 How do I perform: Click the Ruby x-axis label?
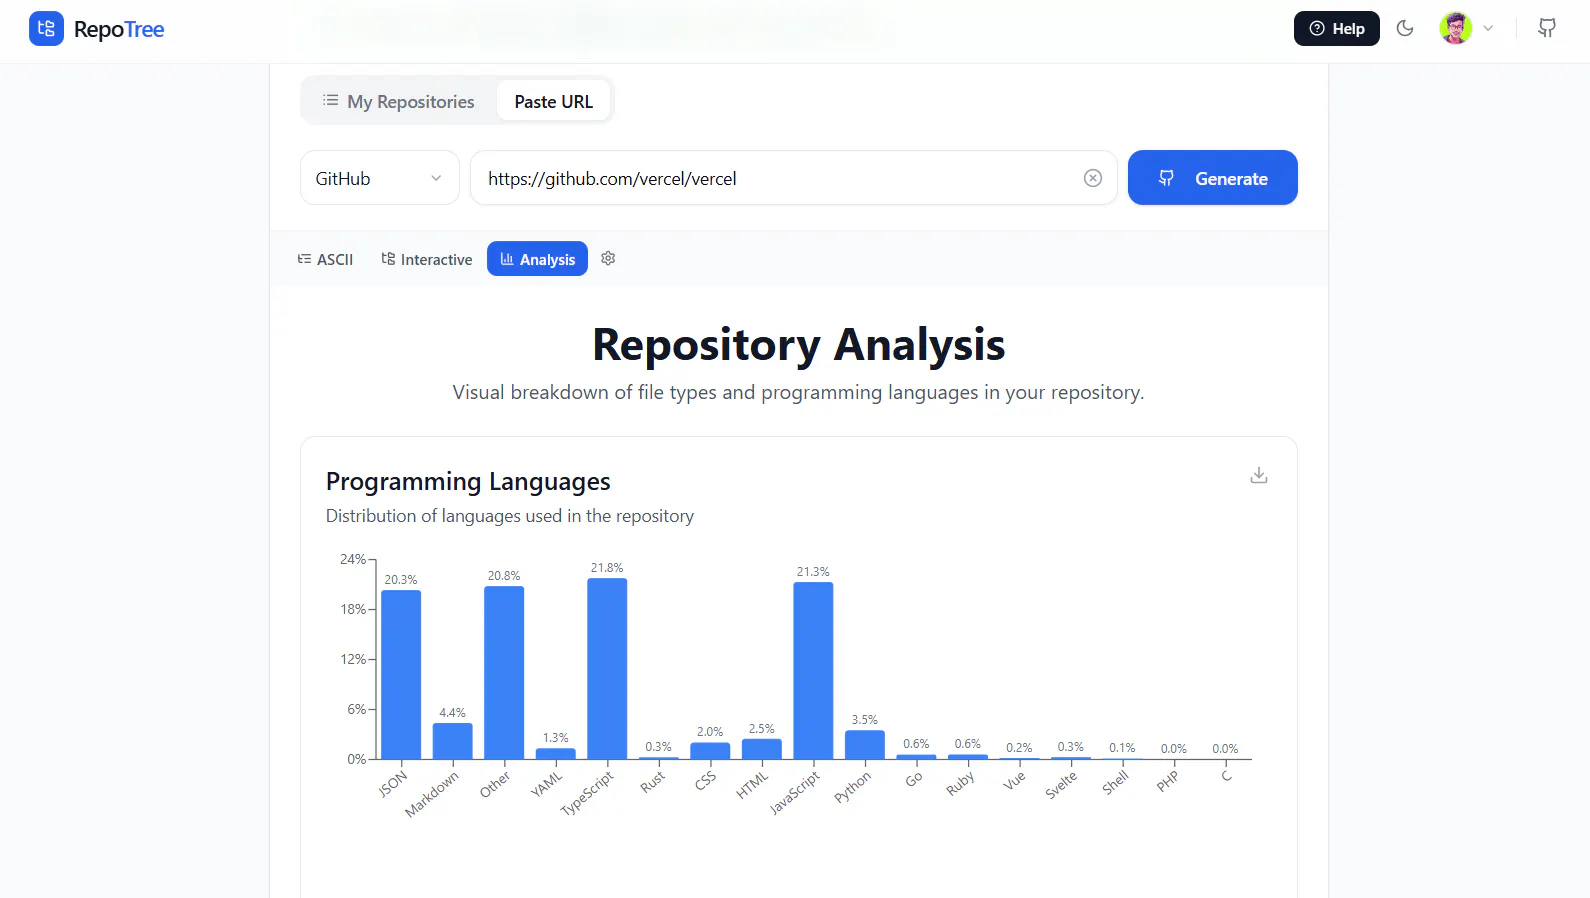(960, 783)
